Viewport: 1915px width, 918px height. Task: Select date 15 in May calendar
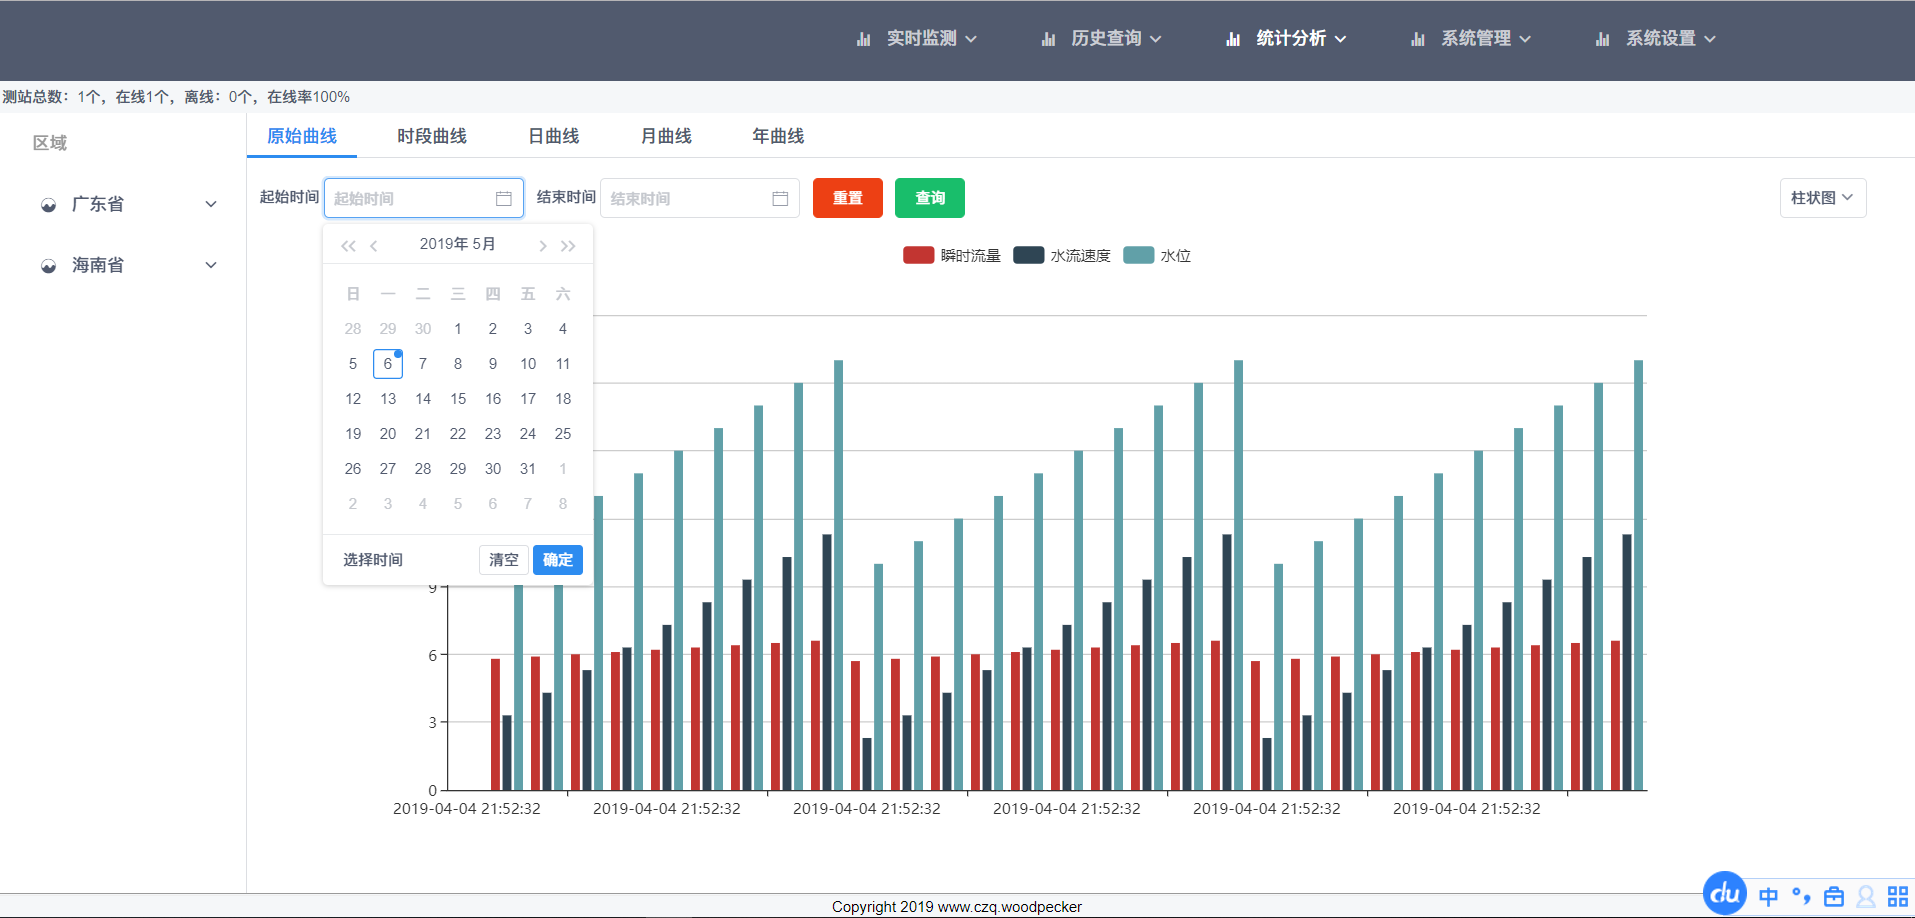click(458, 399)
